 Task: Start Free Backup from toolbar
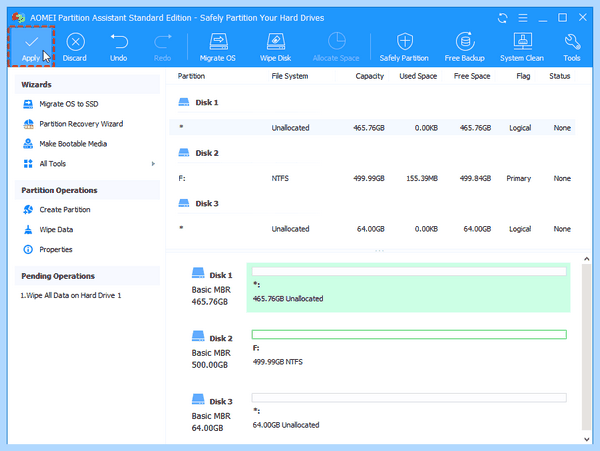465,47
